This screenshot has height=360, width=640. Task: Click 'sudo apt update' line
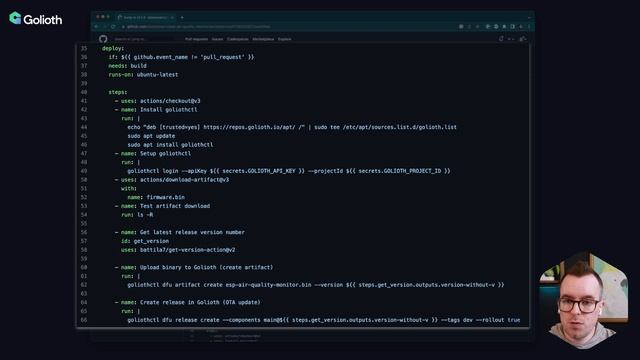(151, 136)
